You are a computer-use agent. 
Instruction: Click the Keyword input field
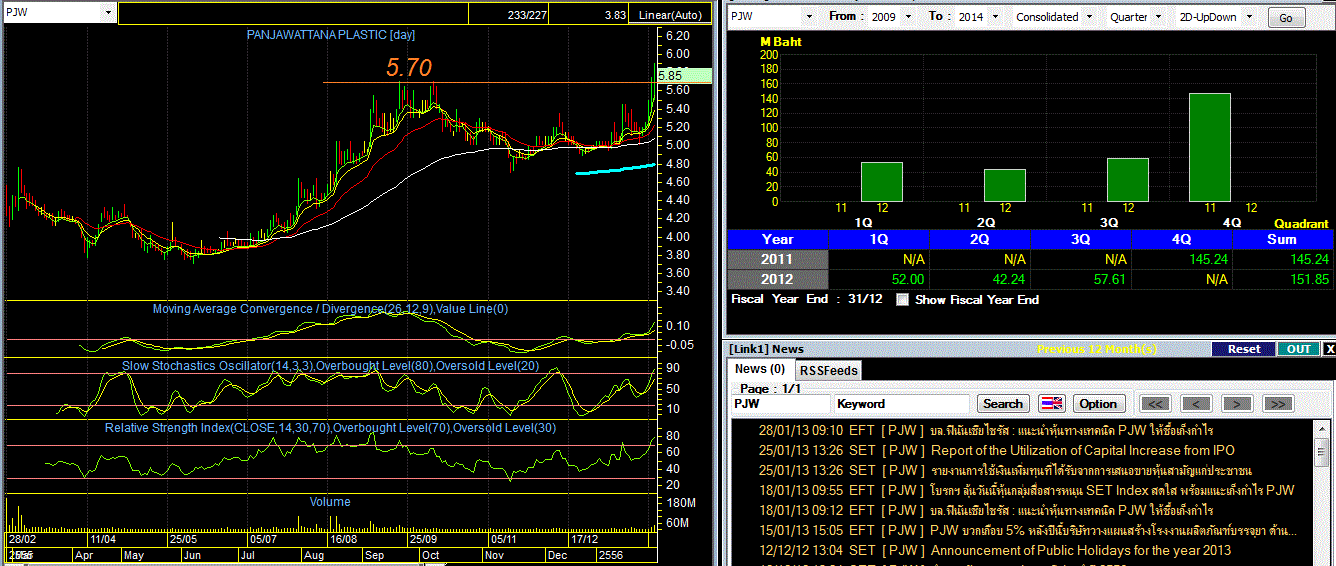point(902,404)
